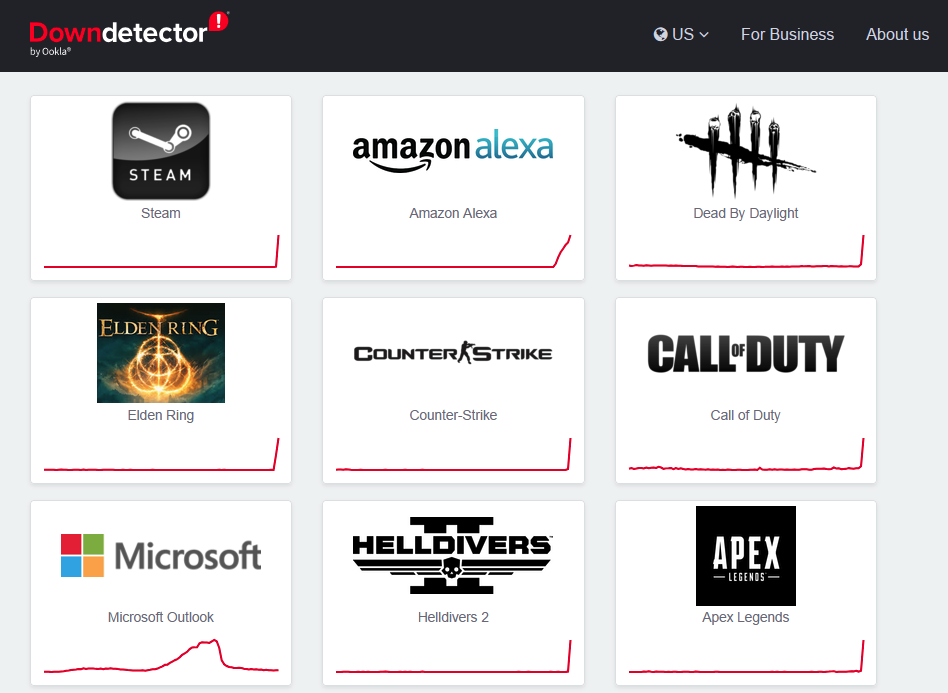Viewport: 948px width, 693px height.
Task: Click the Elden Ring cover image
Action: [161, 353]
